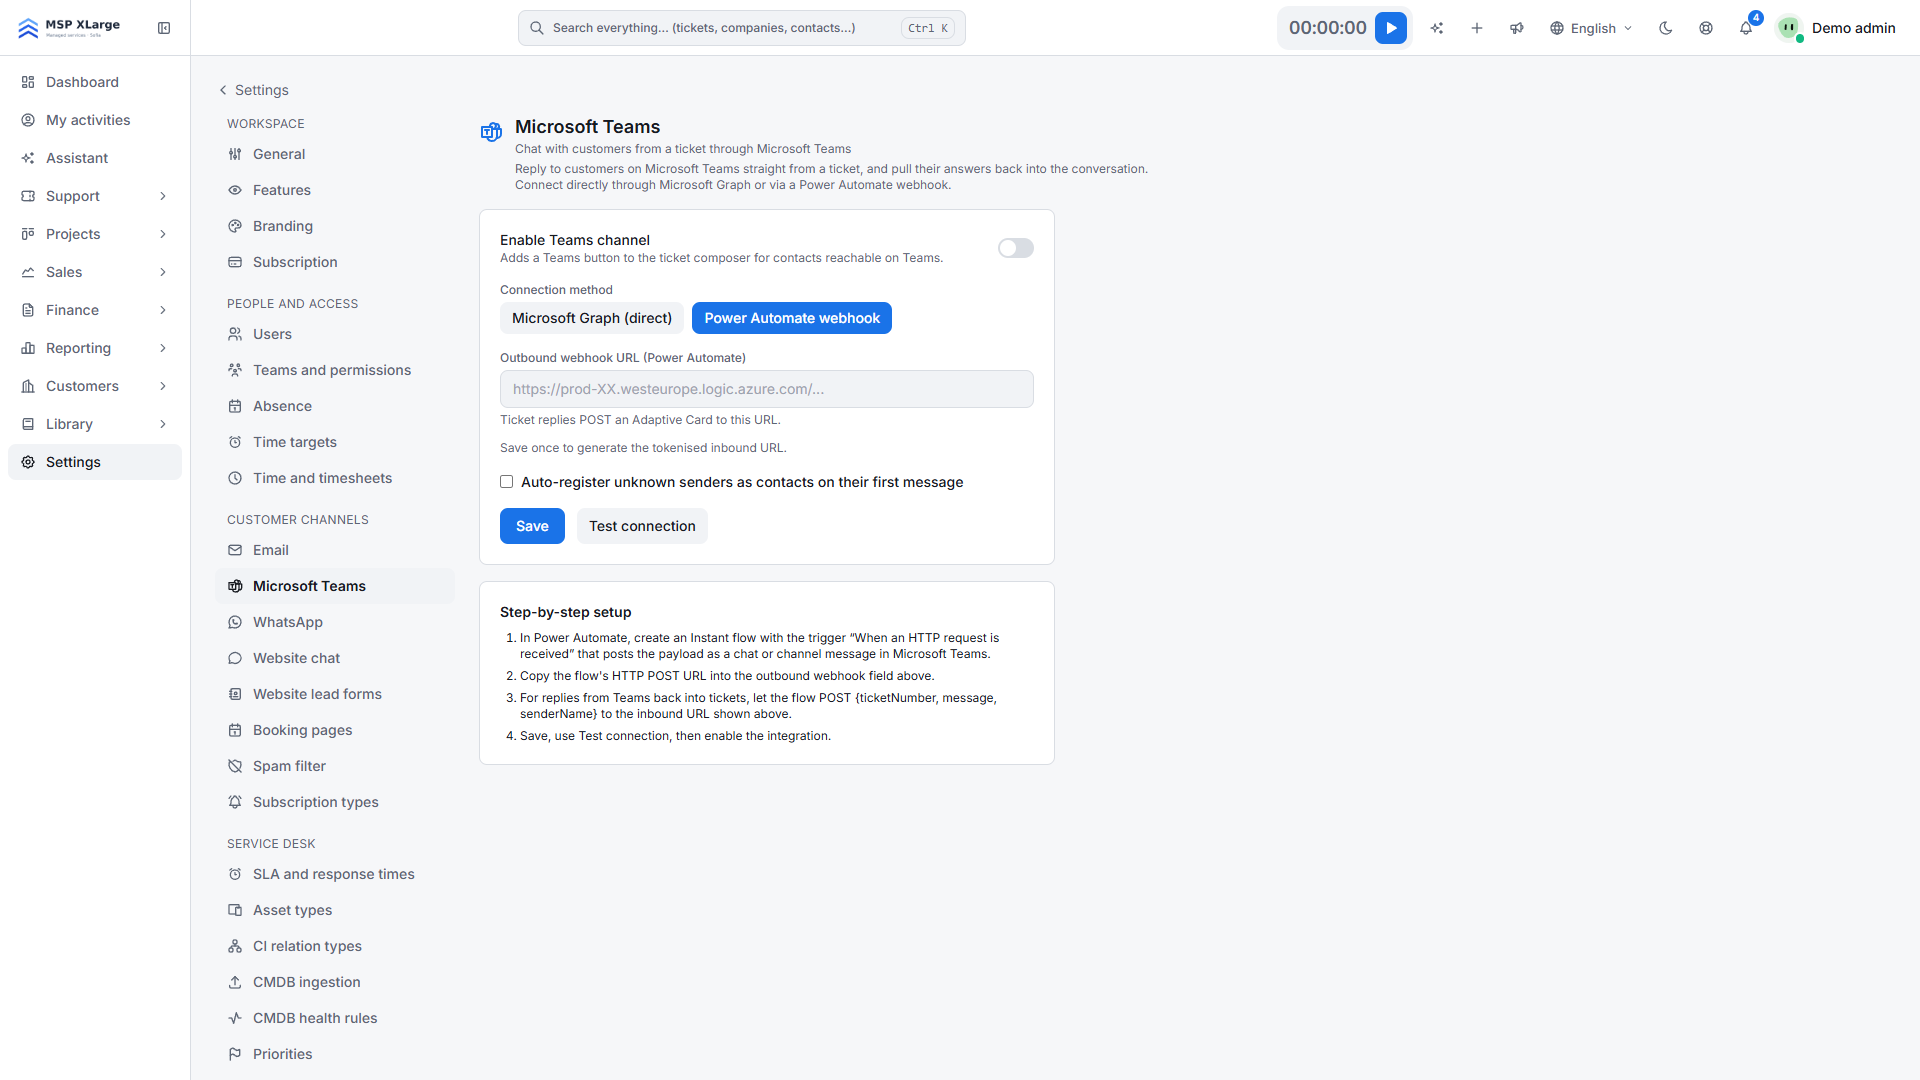The image size is (1920, 1080).
Task: Expand the Projects menu chevron
Action: coord(163,234)
